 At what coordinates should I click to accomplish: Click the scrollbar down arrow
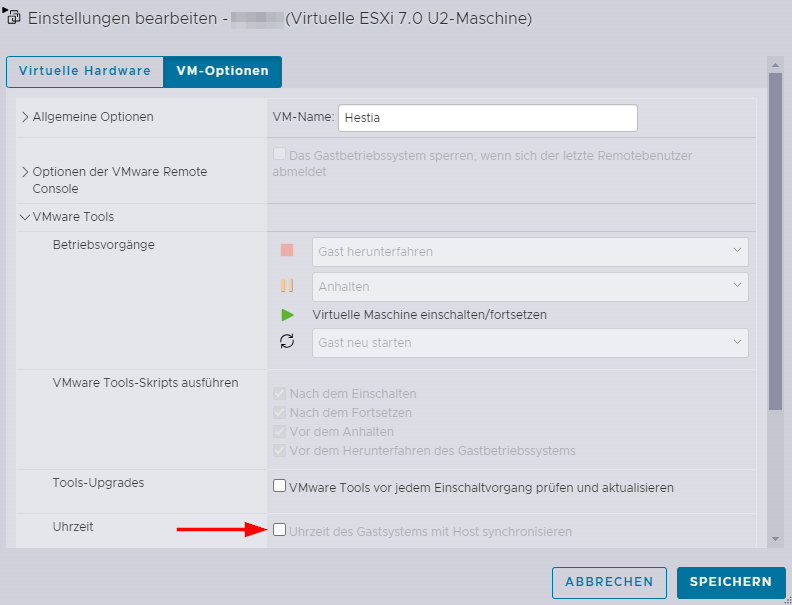(775, 539)
